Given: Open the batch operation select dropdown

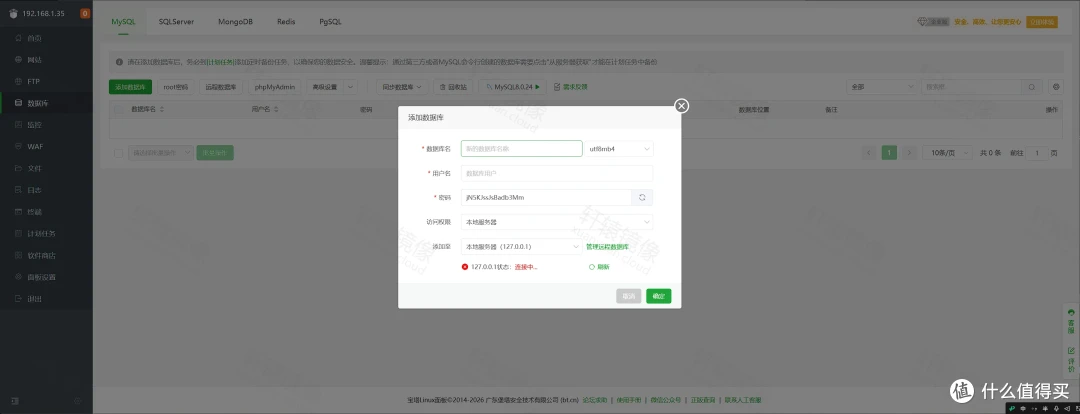Looking at the screenshot, I should coord(160,153).
